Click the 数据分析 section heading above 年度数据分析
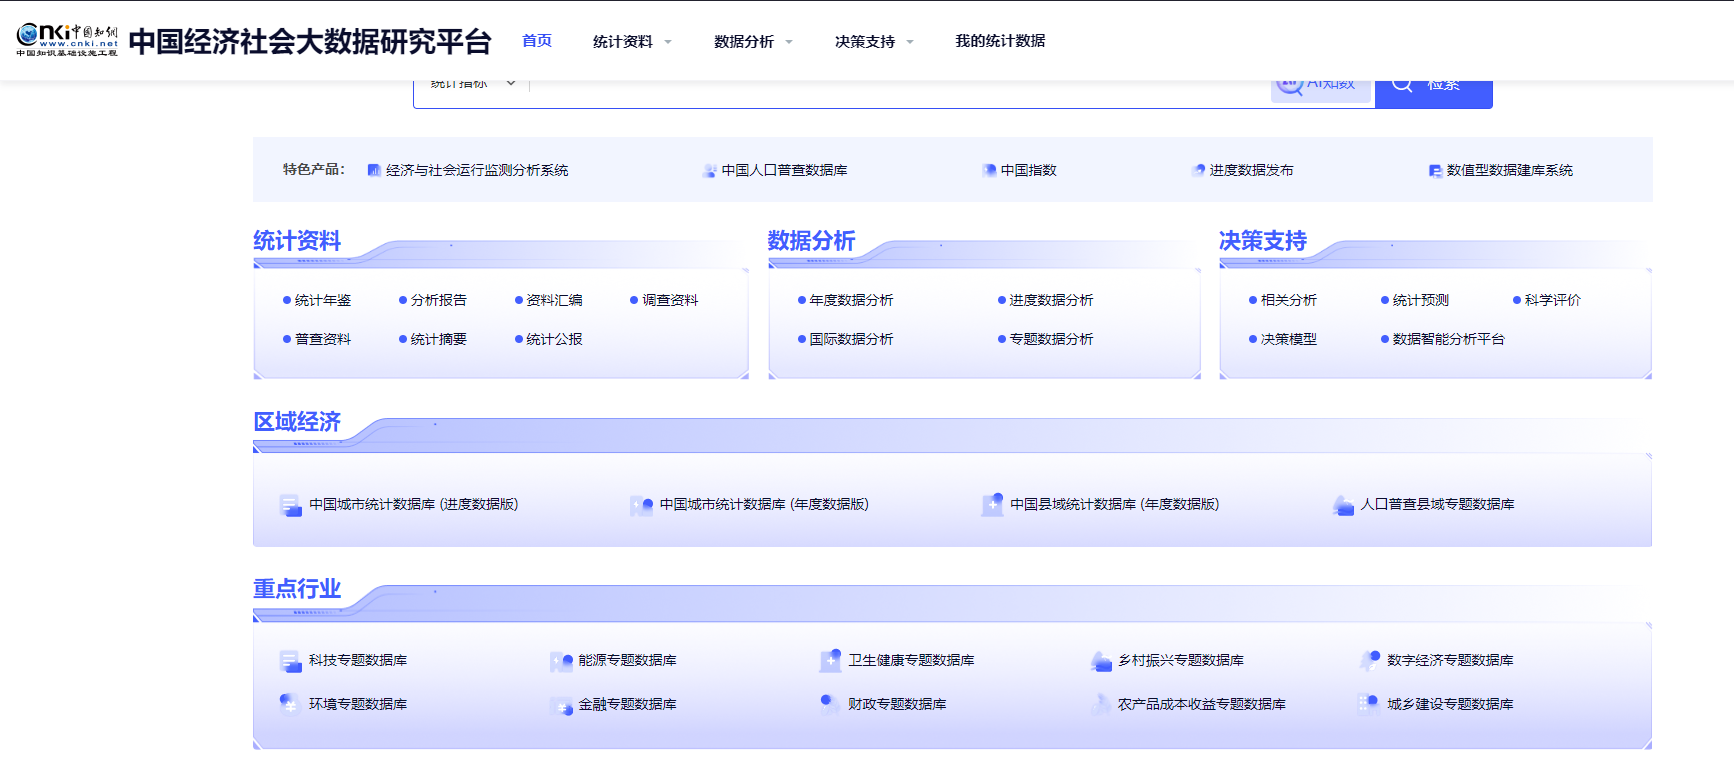 (x=811, y=241)
